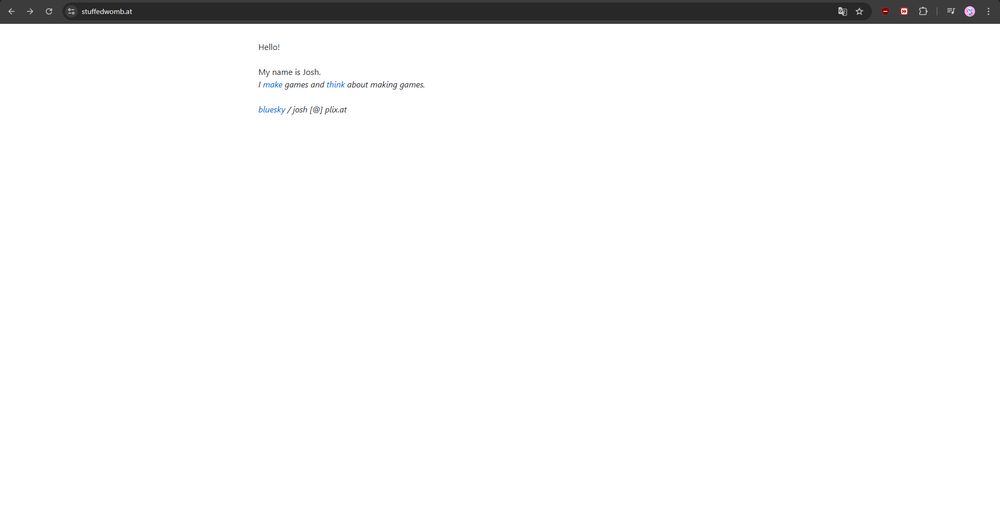The height and width of the screenshot is (516, 1000).
Task: Open the translate page icon
Action: point(842,11)
